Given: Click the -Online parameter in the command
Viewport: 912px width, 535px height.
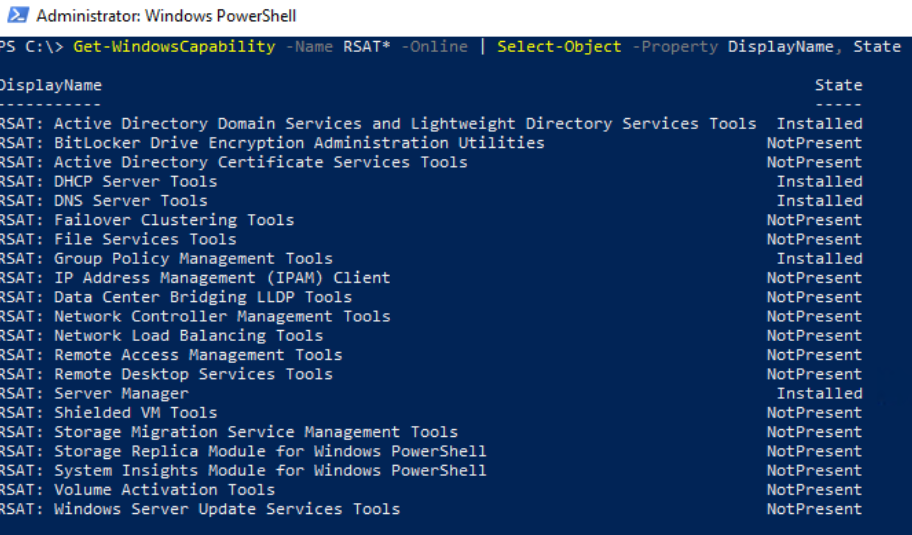Looking at the screenshot, I should click(x=435, y=47).
